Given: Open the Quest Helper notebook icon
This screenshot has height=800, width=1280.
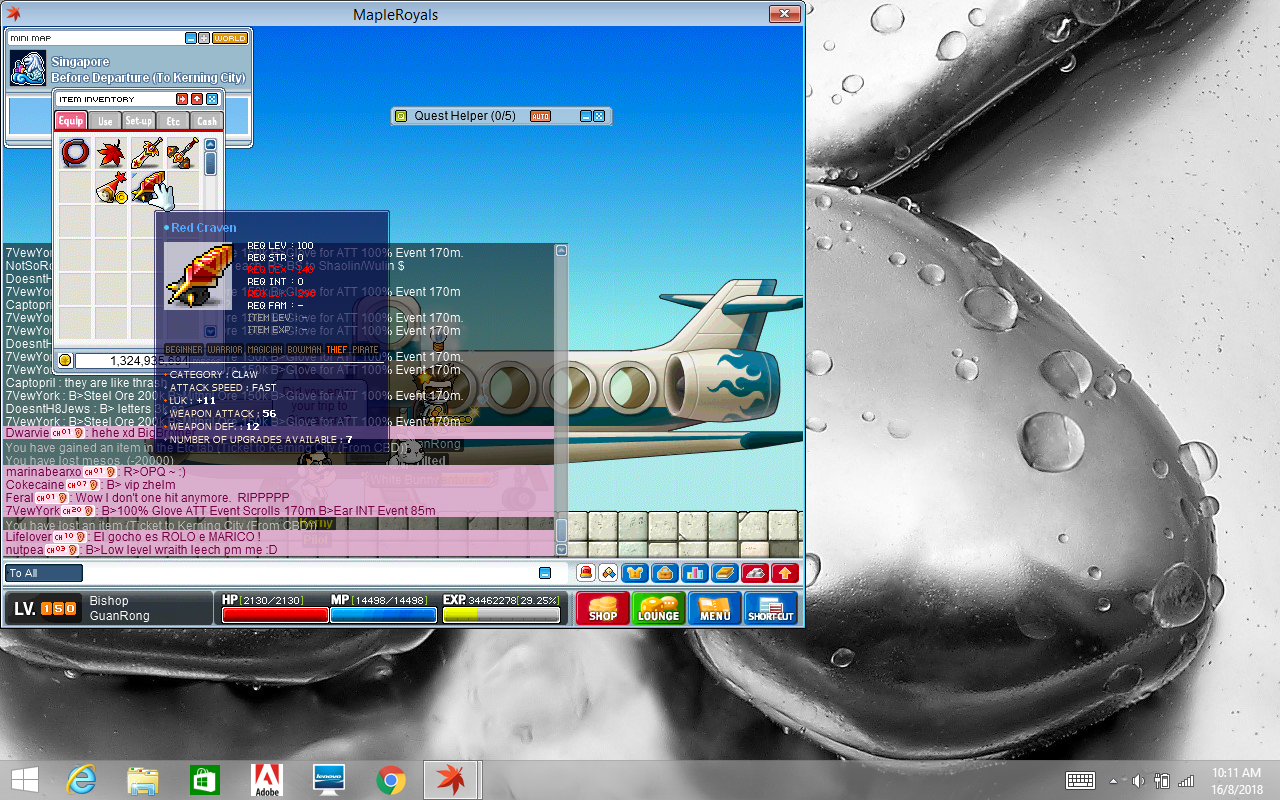Looking at the screenshot, I should point(400,116).
